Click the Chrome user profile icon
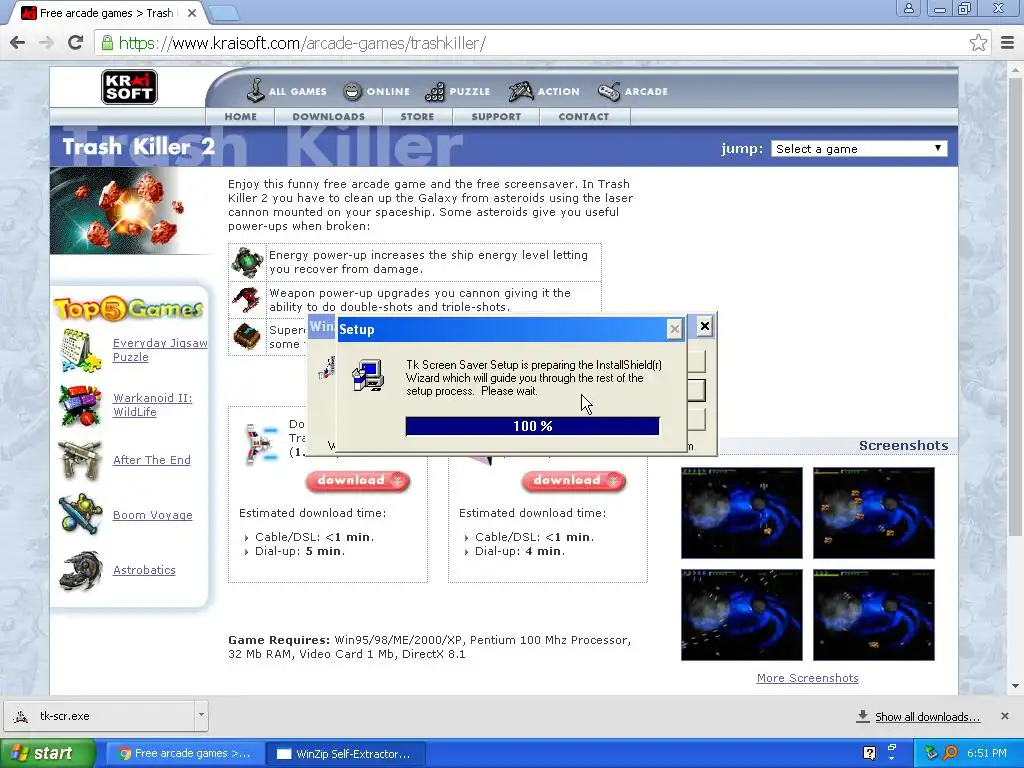Image resolution: width=1024 pixels, height=768 pixels. coord(908,8)
